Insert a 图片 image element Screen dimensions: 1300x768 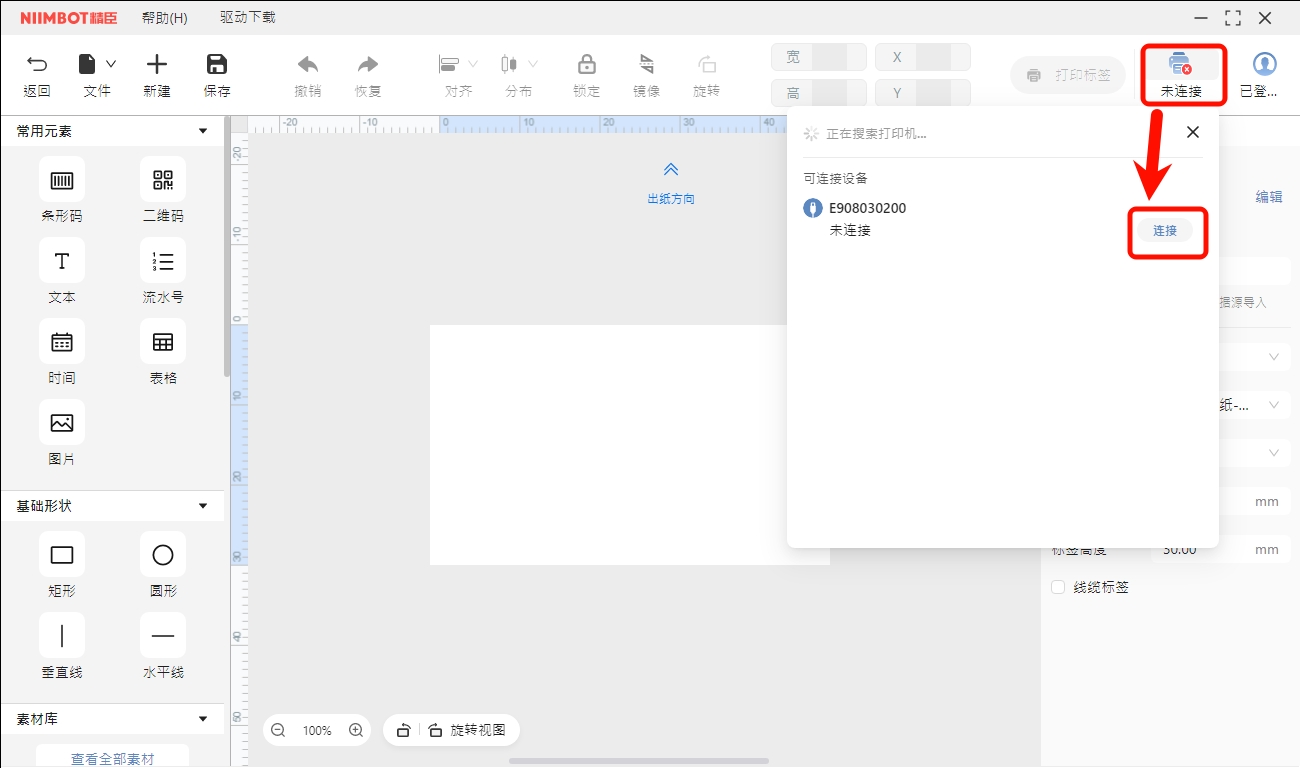pos(62,423)
